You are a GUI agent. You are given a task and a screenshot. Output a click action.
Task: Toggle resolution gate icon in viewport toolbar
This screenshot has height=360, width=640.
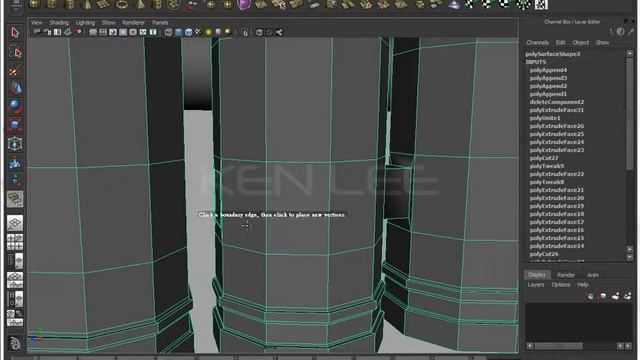[x=113, y=32]
